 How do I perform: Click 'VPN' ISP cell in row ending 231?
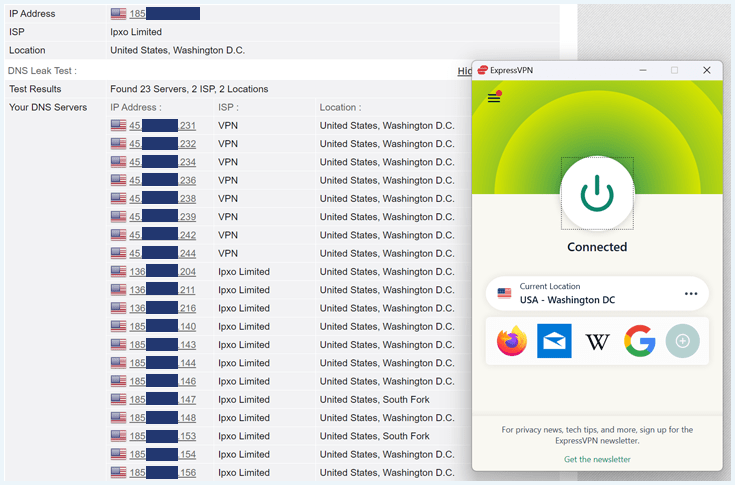click(228, 126)
